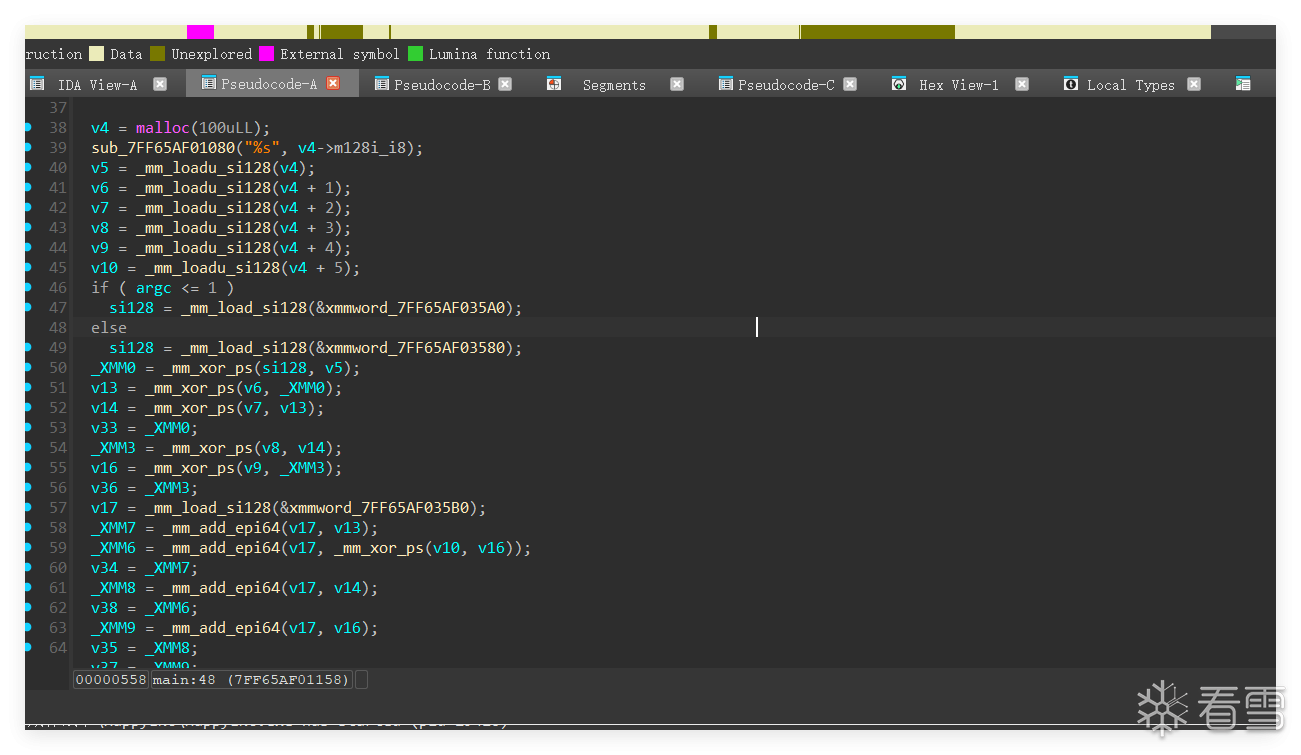Click the External symbol legend label
The width and height of the screenshot is (1301, 755).
pos(340,54)
